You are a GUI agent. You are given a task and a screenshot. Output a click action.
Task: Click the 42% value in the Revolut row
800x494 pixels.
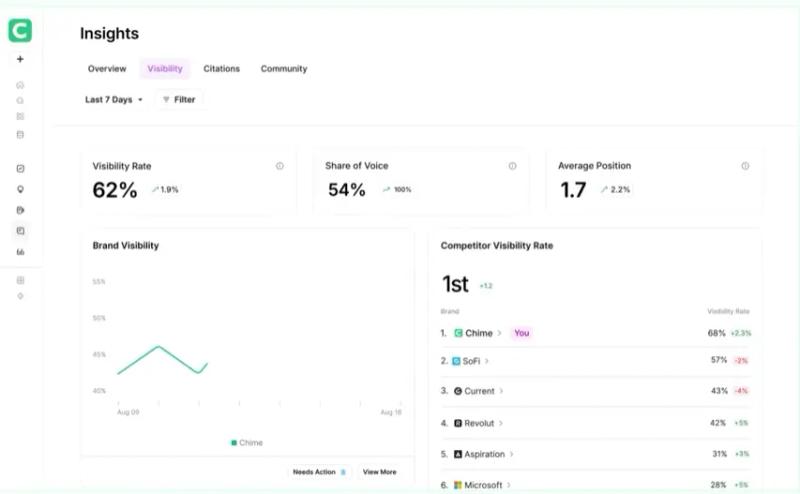(x=718, y=423)
